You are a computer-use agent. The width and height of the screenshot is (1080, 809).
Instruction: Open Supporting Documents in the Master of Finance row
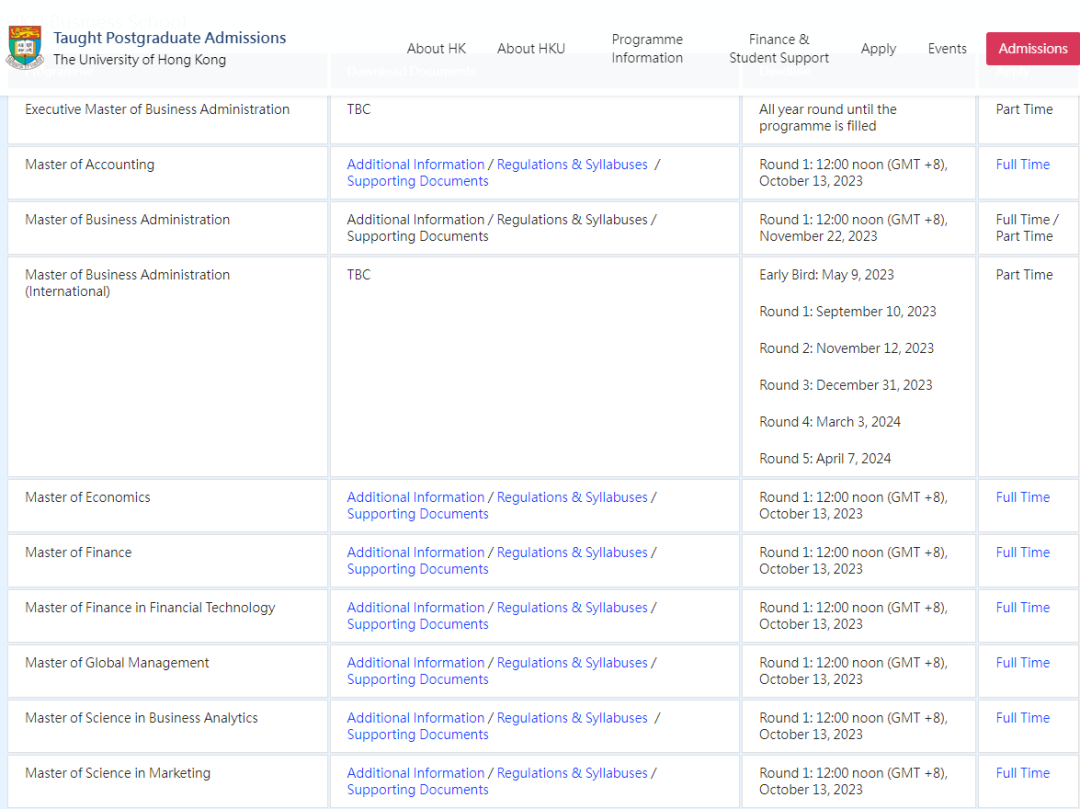pyautogui.click(x=417, y=569)
